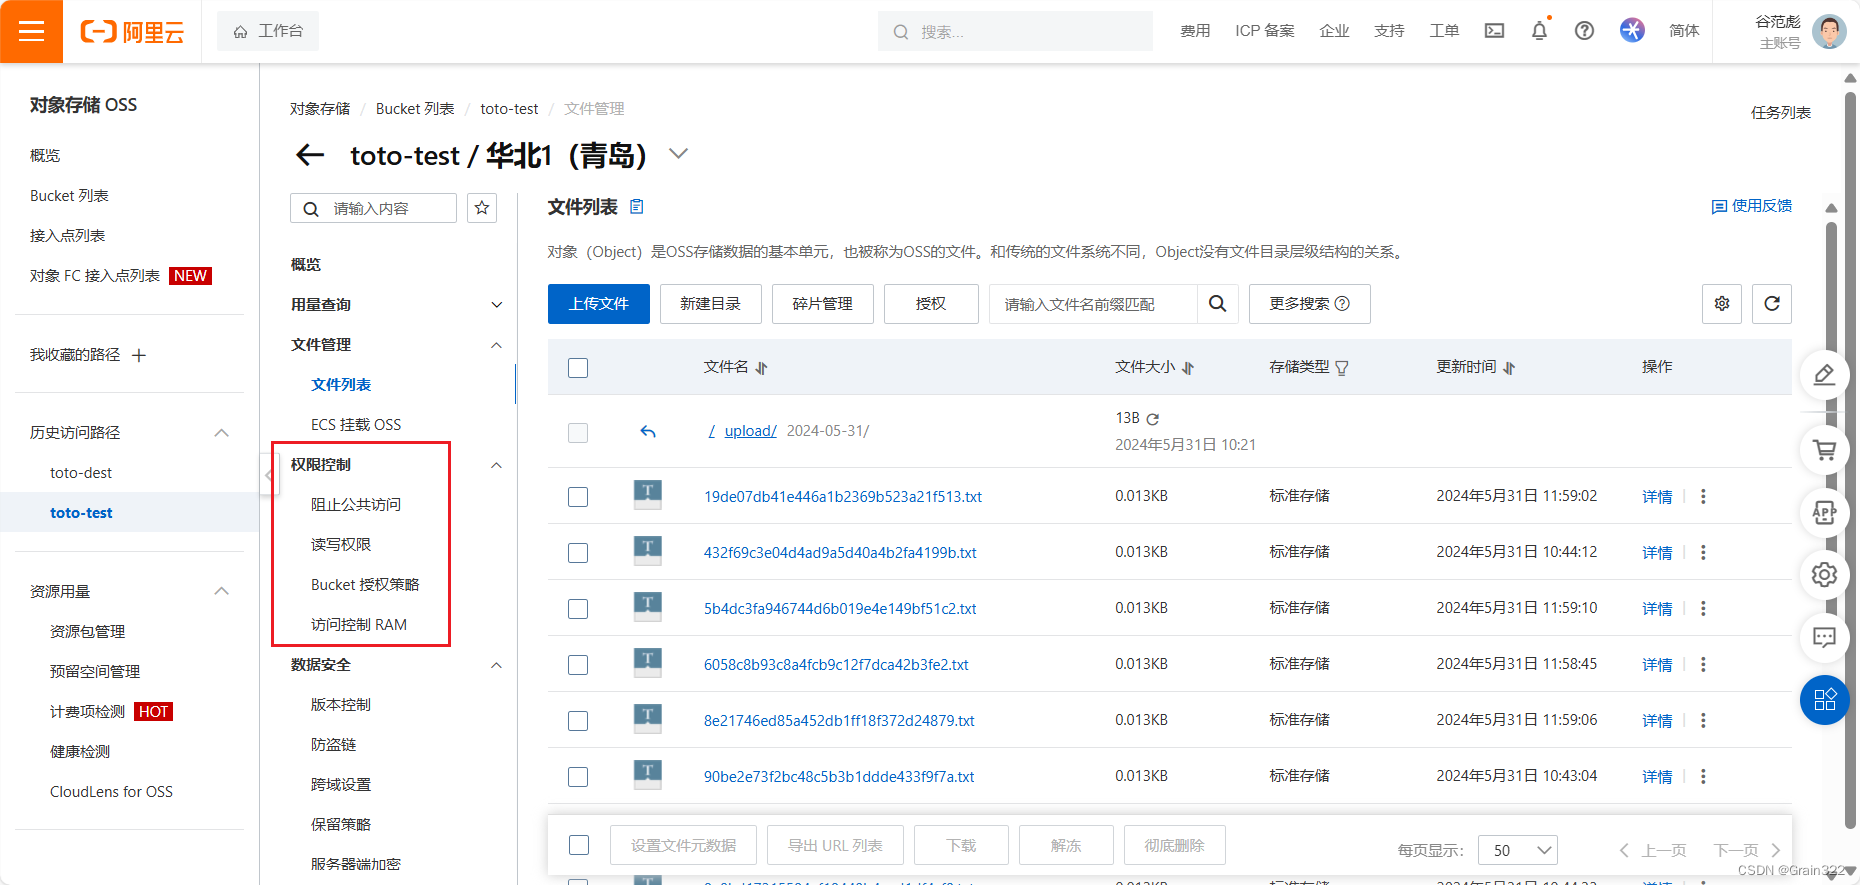Click the 授权 button
Screen dimensions: 1860x885
[x=931, y=304]
